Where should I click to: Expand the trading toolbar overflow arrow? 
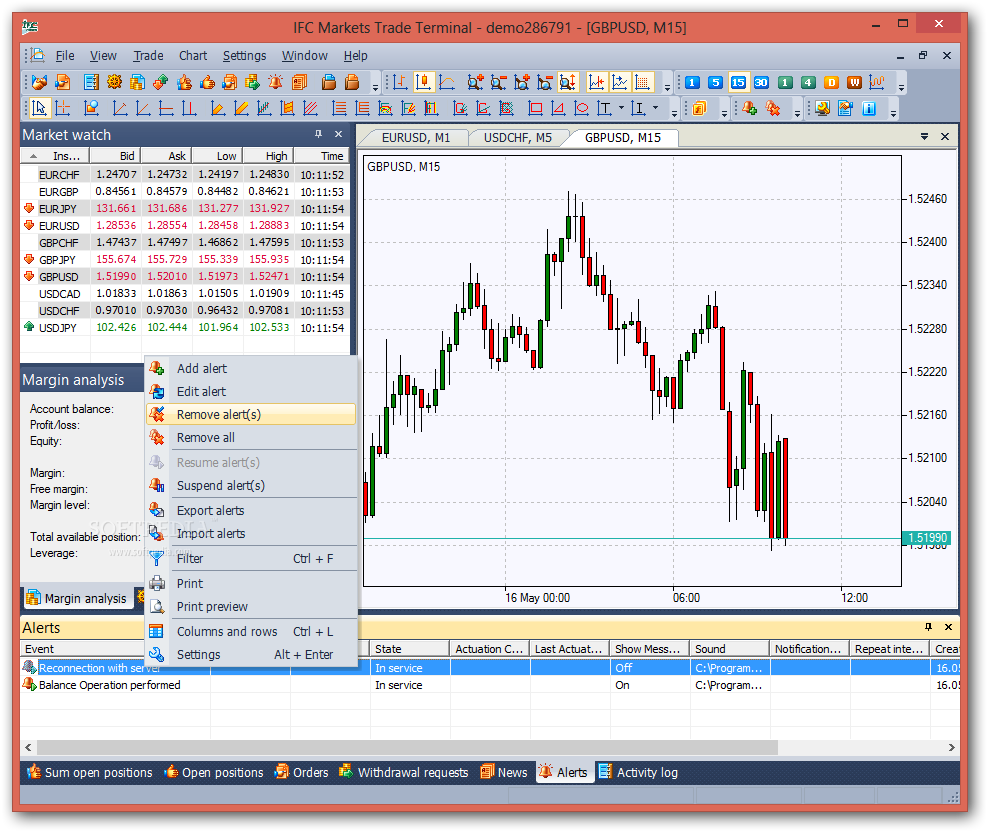pos(375,88)
